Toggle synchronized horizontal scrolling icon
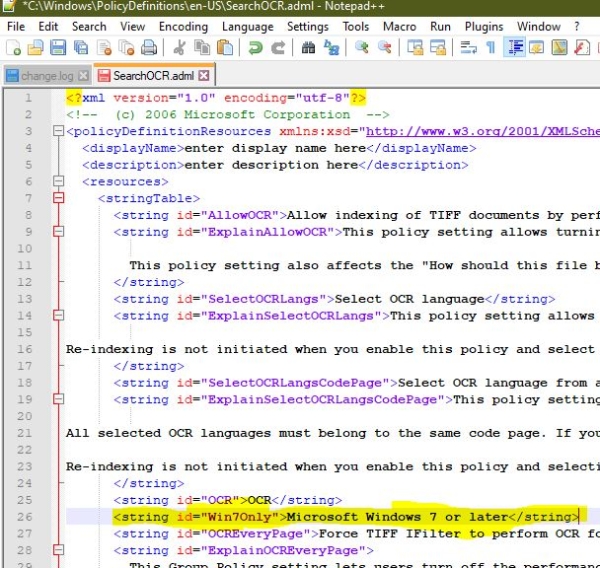This screenshot has width=600, height=568. [x=438, y=48]
